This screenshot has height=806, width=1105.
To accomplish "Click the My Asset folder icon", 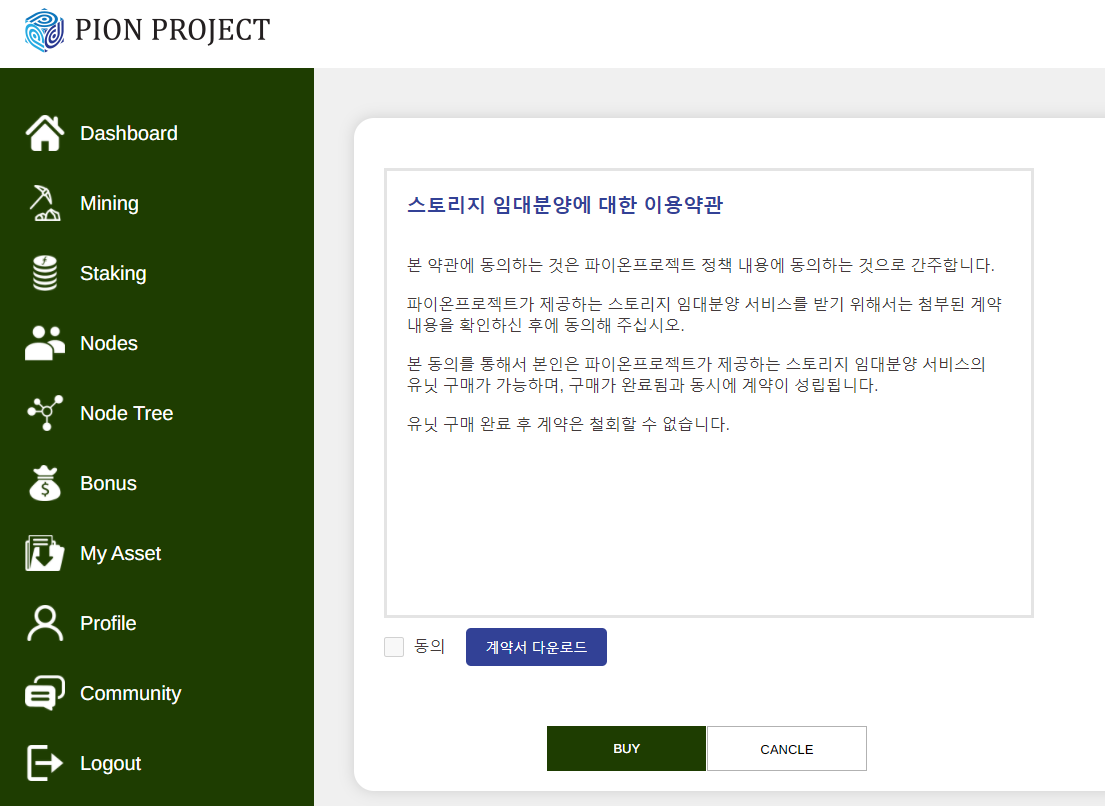I will [x=45, y=553].
